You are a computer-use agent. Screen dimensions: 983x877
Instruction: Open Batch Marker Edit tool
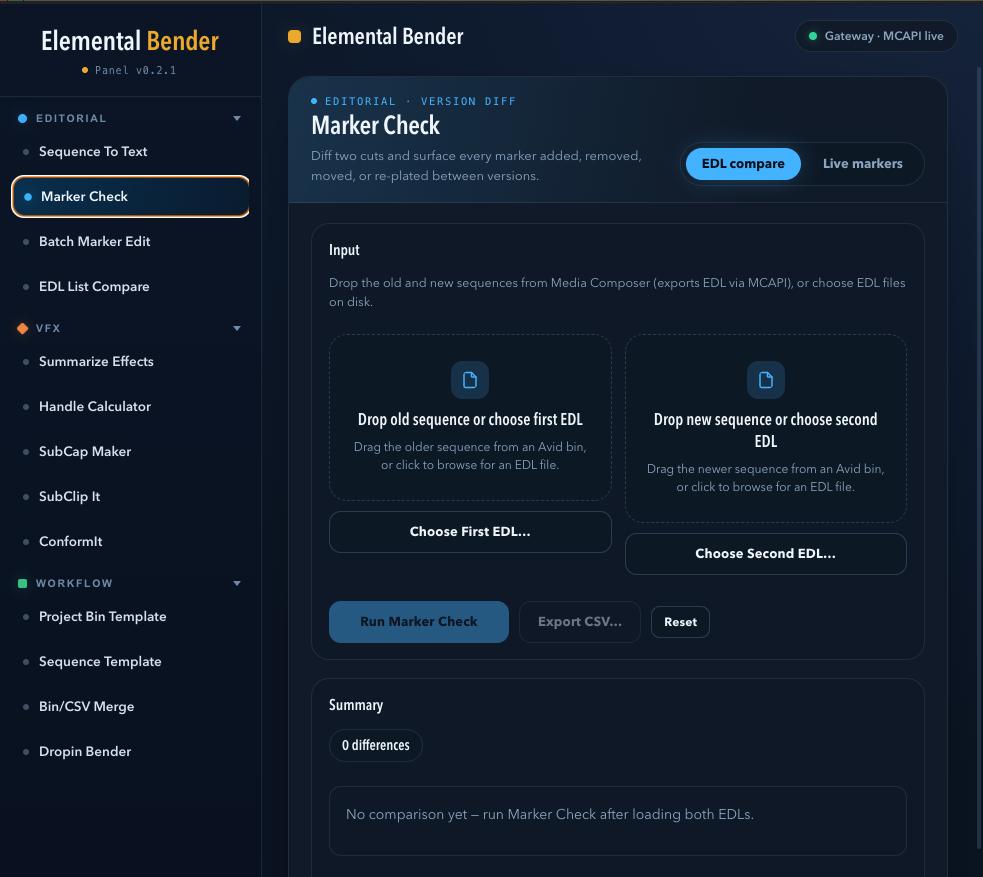(x=130, y=241)
